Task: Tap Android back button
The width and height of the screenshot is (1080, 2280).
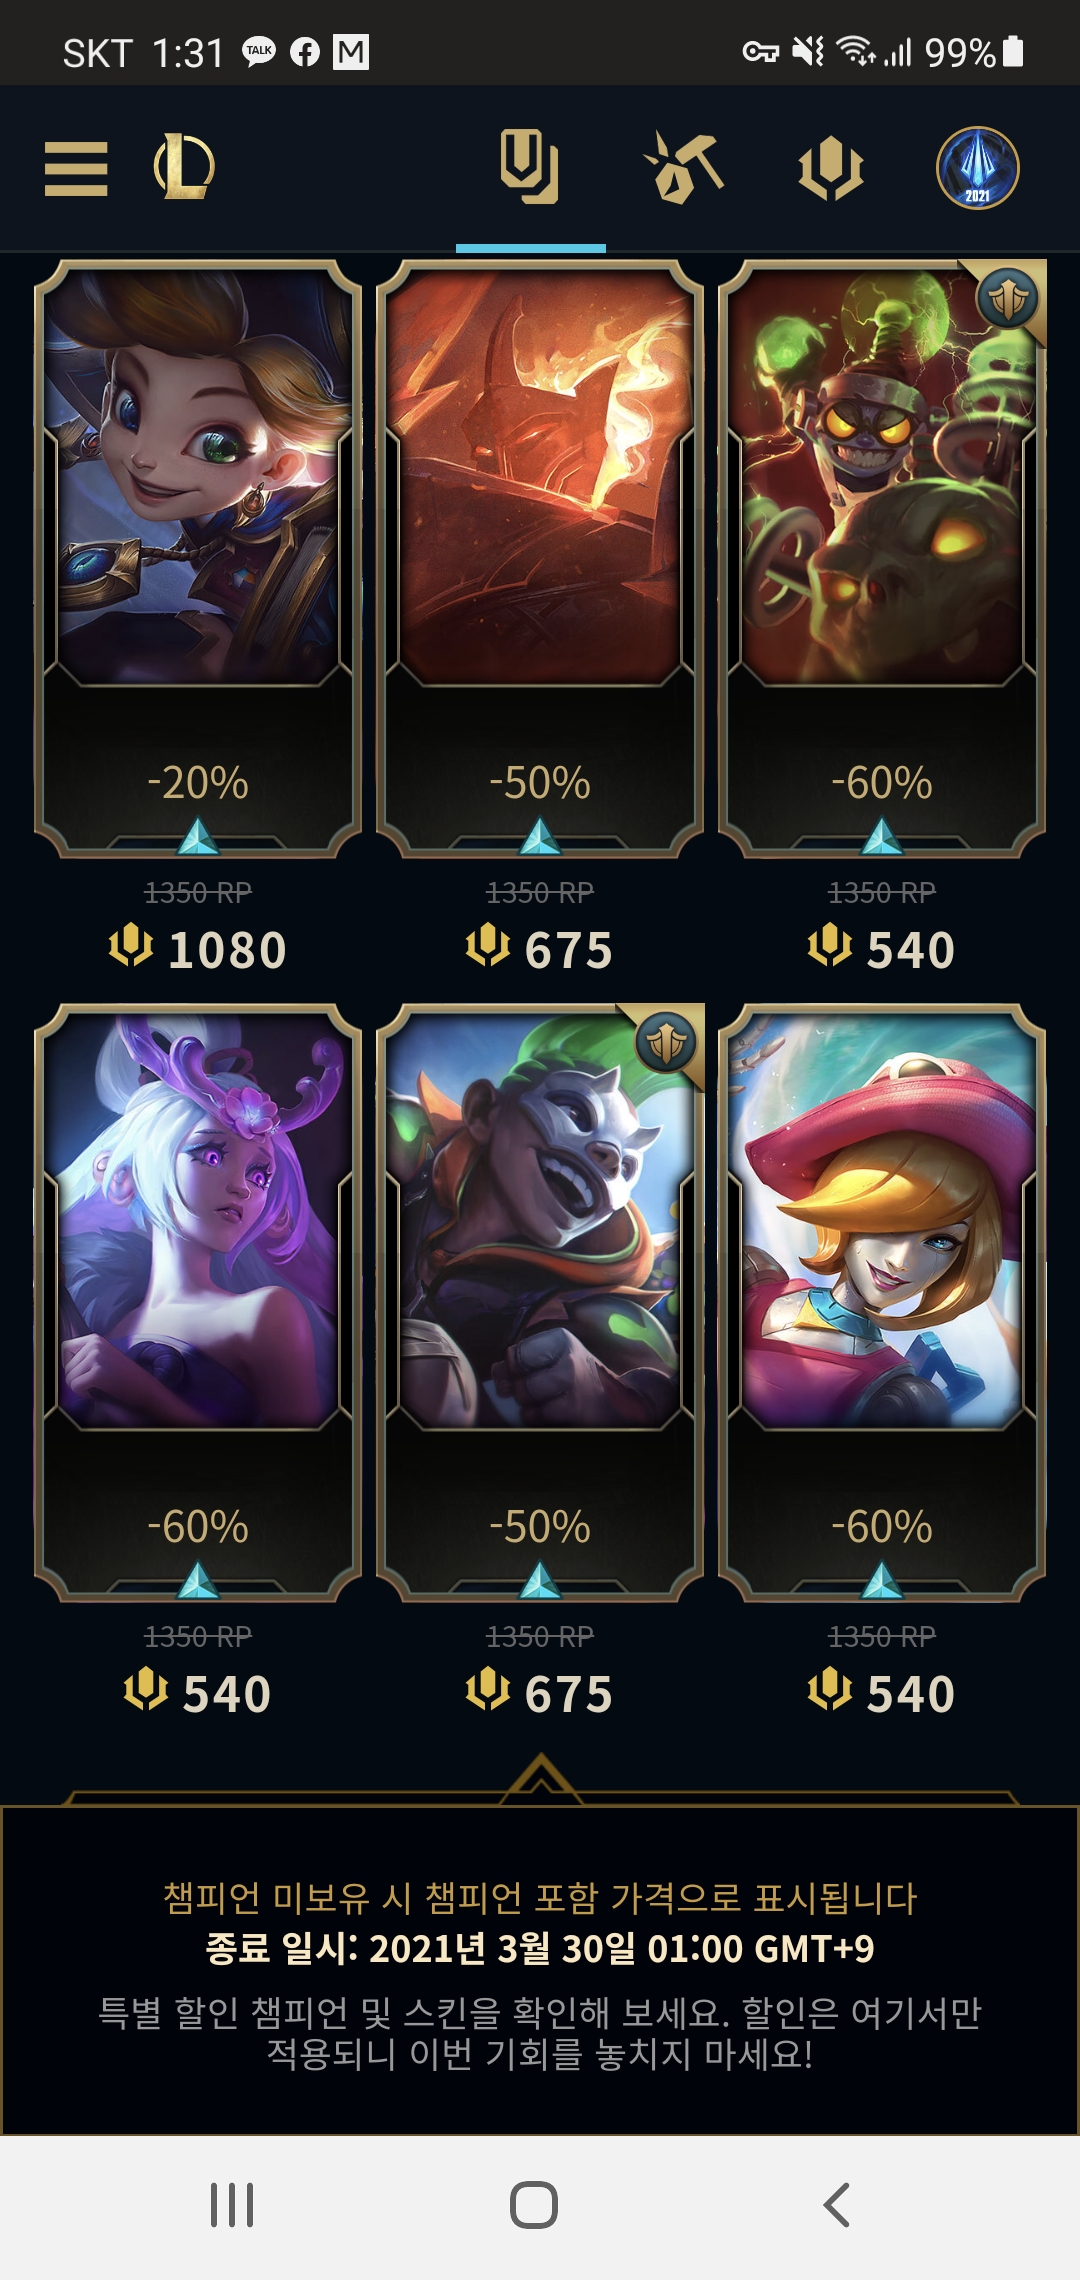Action: (837, 2205)
